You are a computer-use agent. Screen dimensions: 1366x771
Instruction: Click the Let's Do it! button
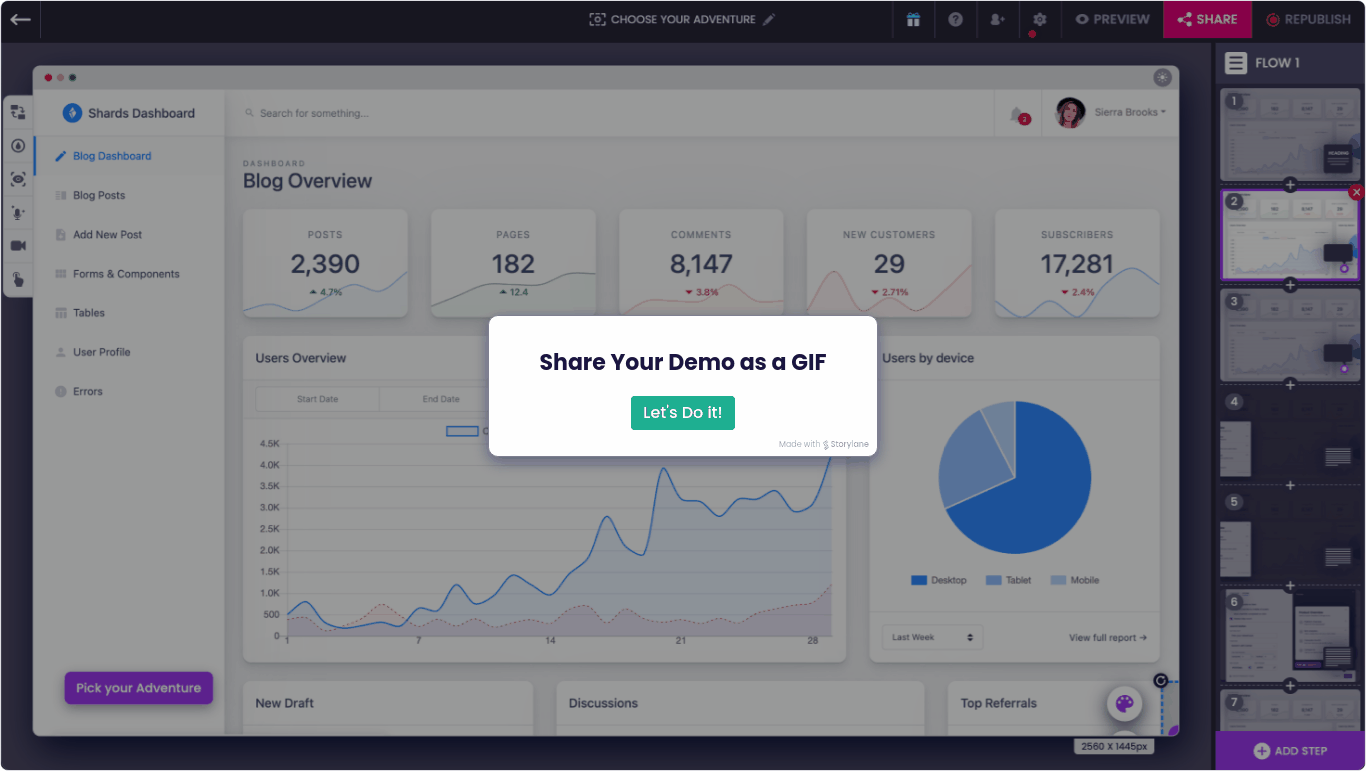pyautogui.click(x=682, y=413)
